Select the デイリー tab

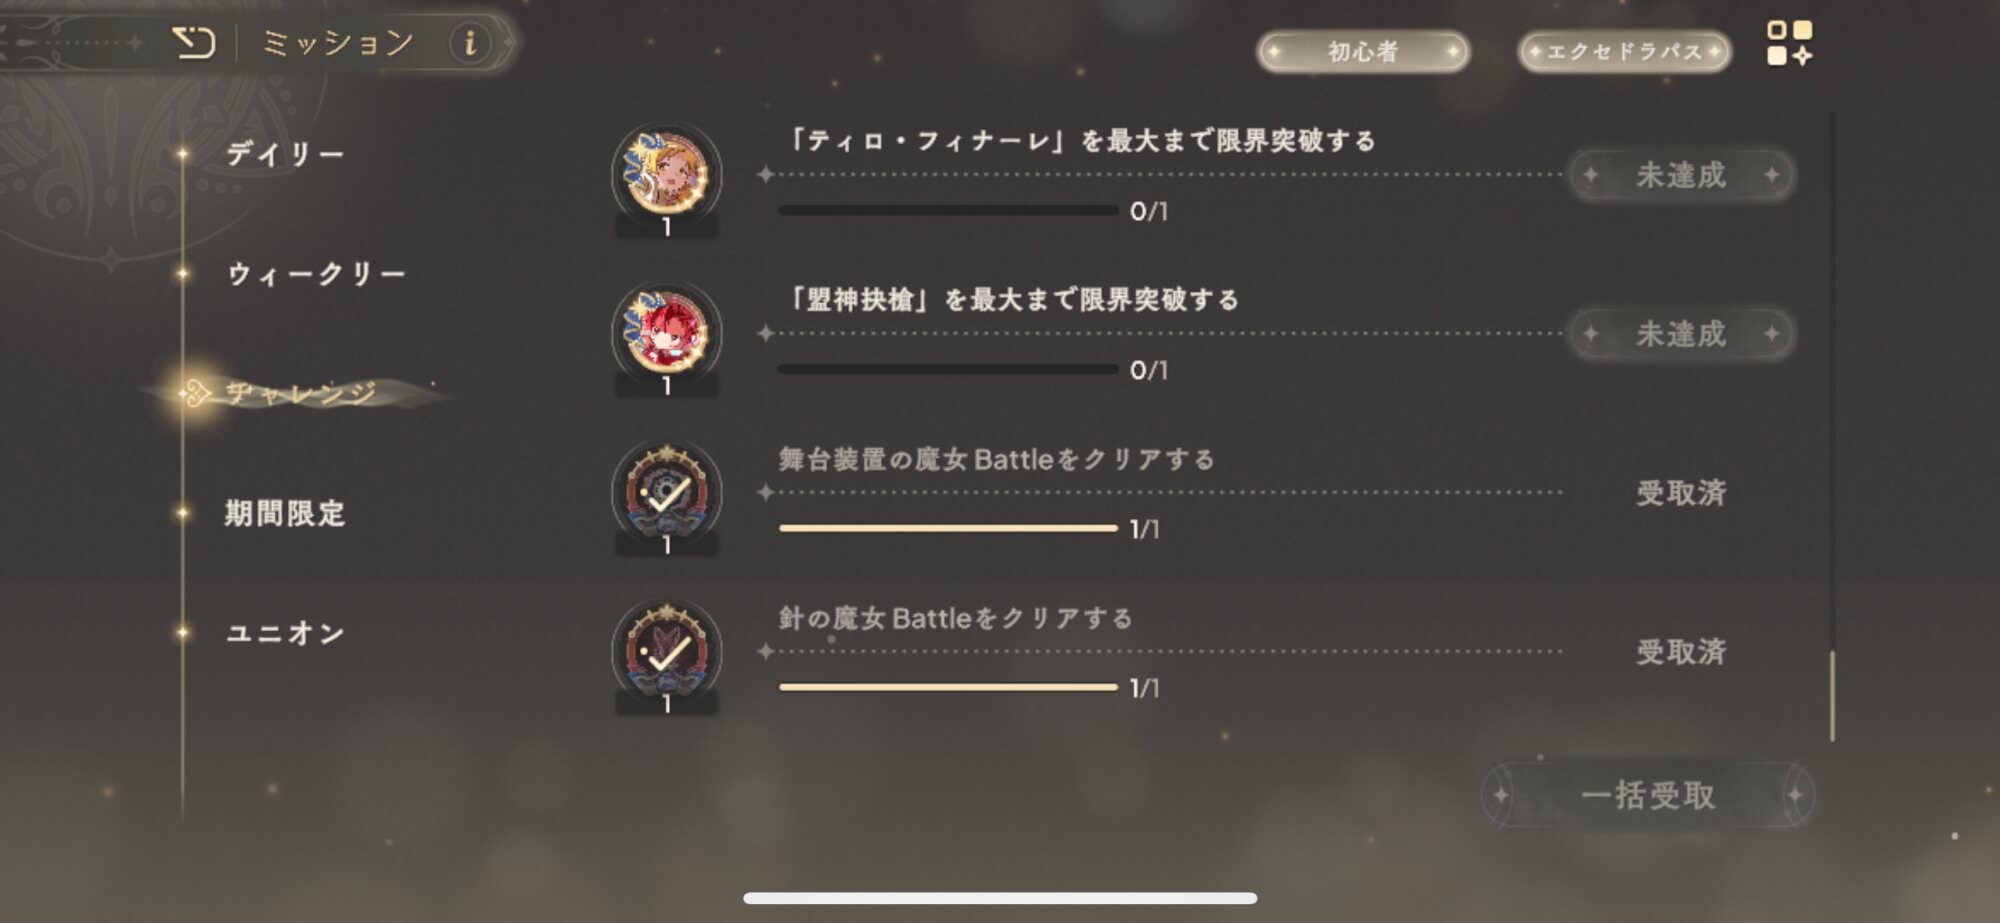[285, 154]
